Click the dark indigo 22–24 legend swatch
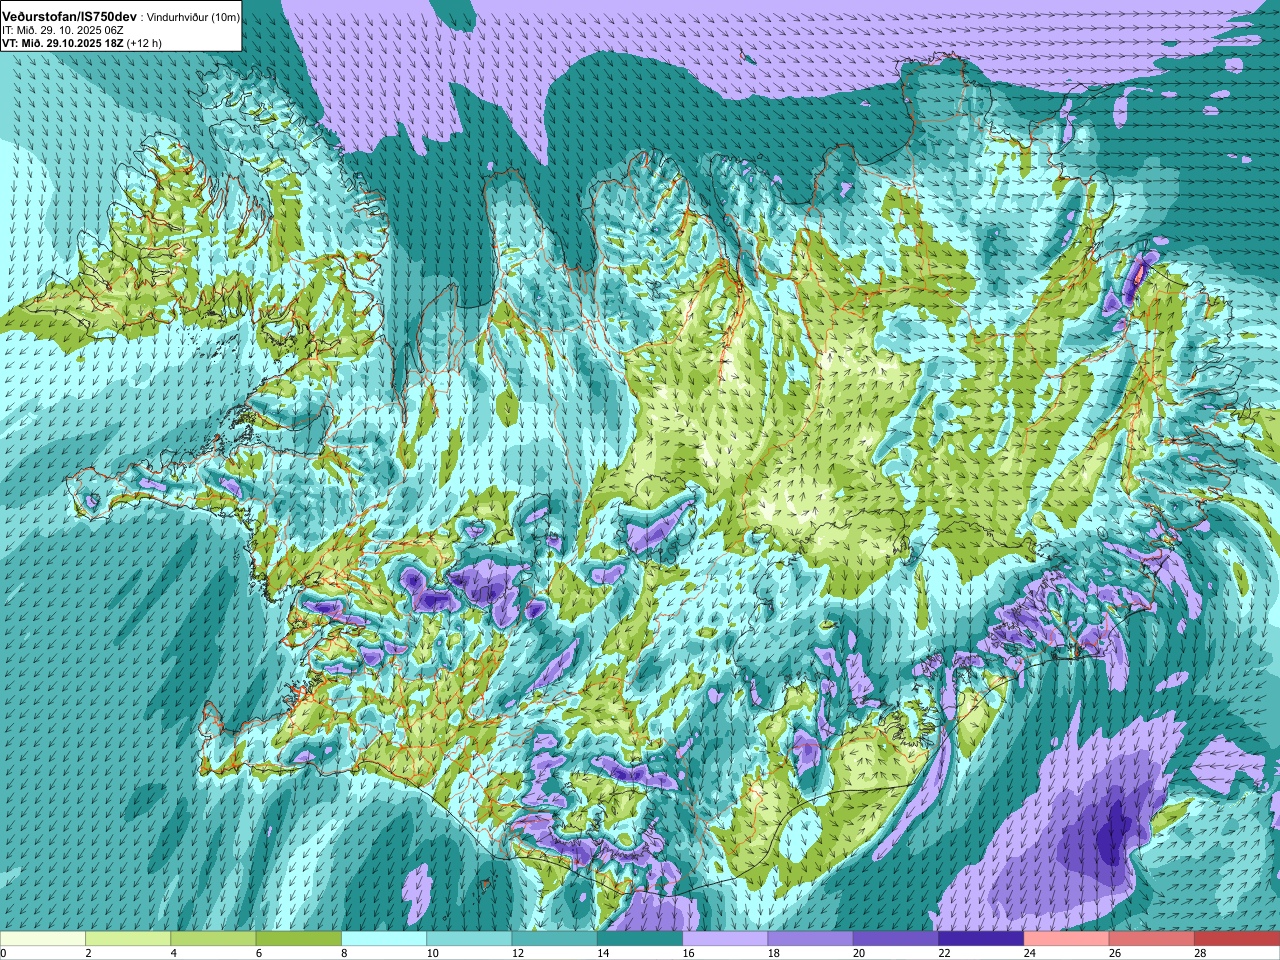 [981, 939]
